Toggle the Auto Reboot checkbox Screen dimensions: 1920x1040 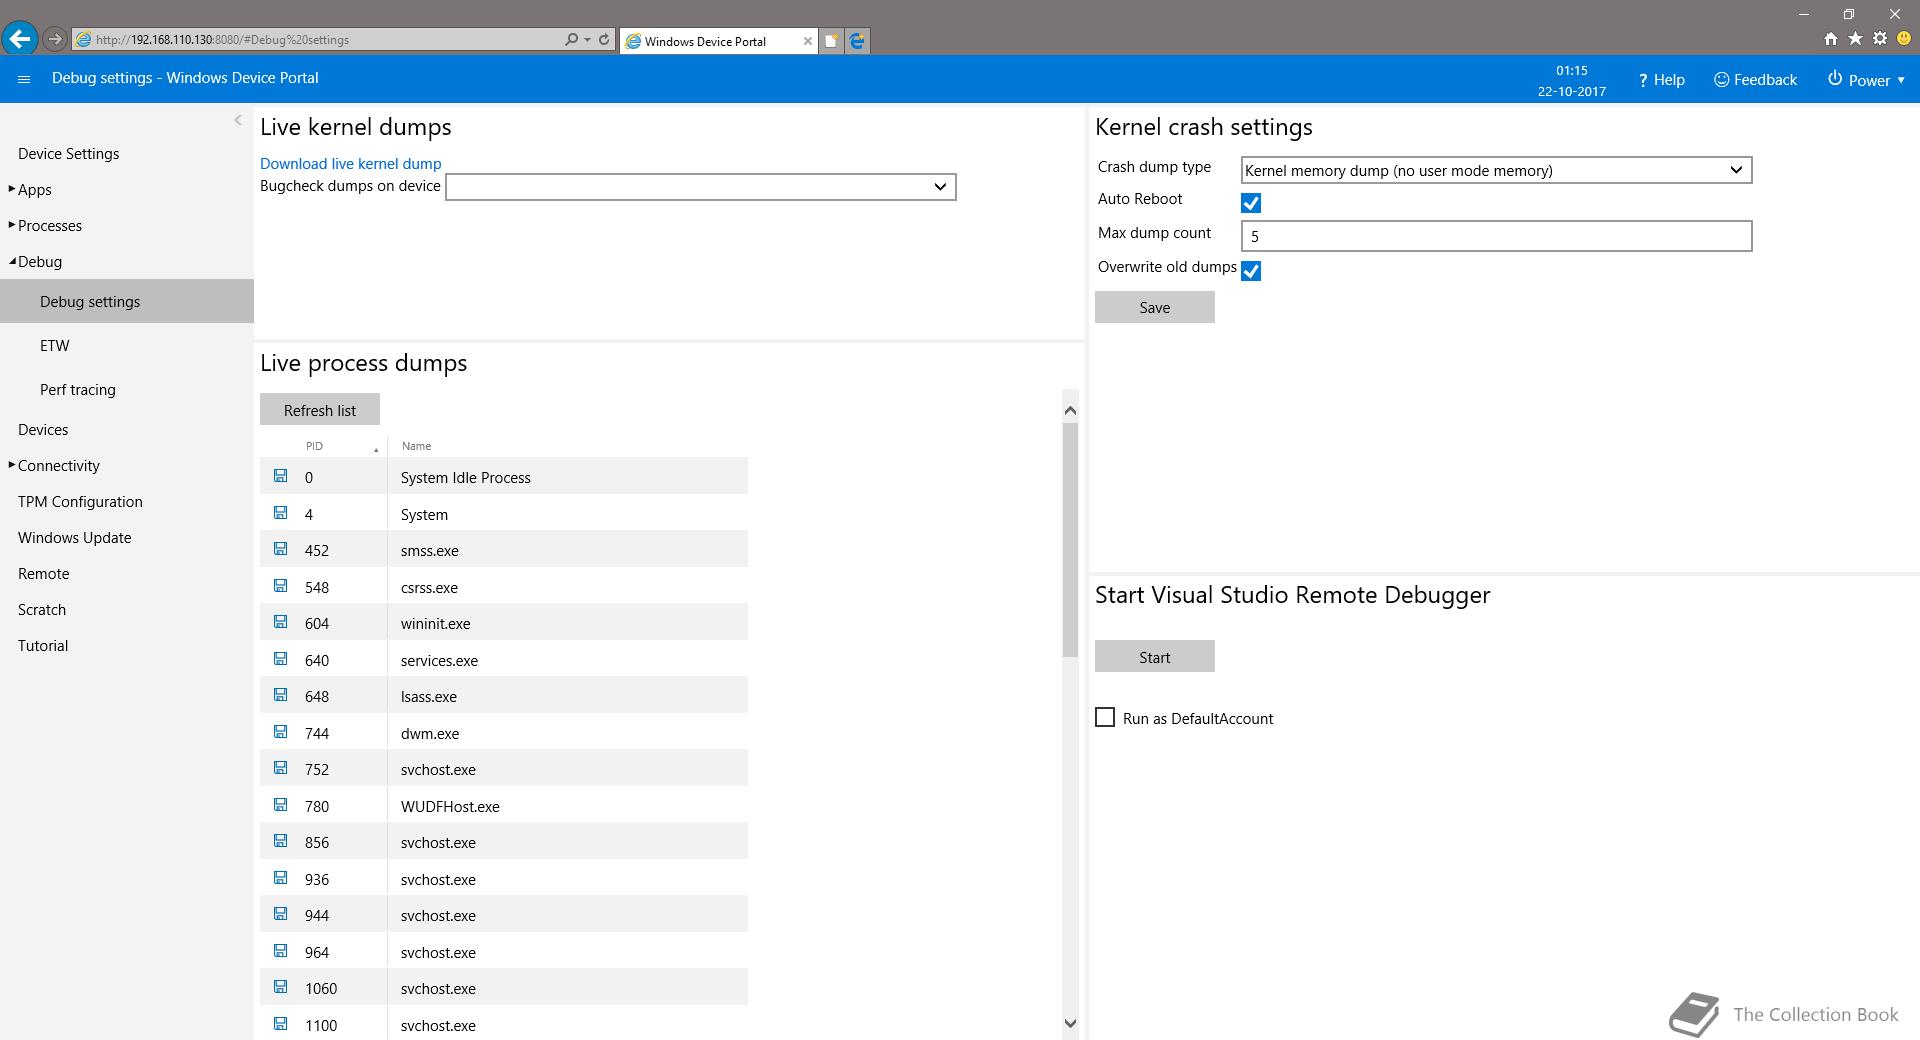(1250, 203)
